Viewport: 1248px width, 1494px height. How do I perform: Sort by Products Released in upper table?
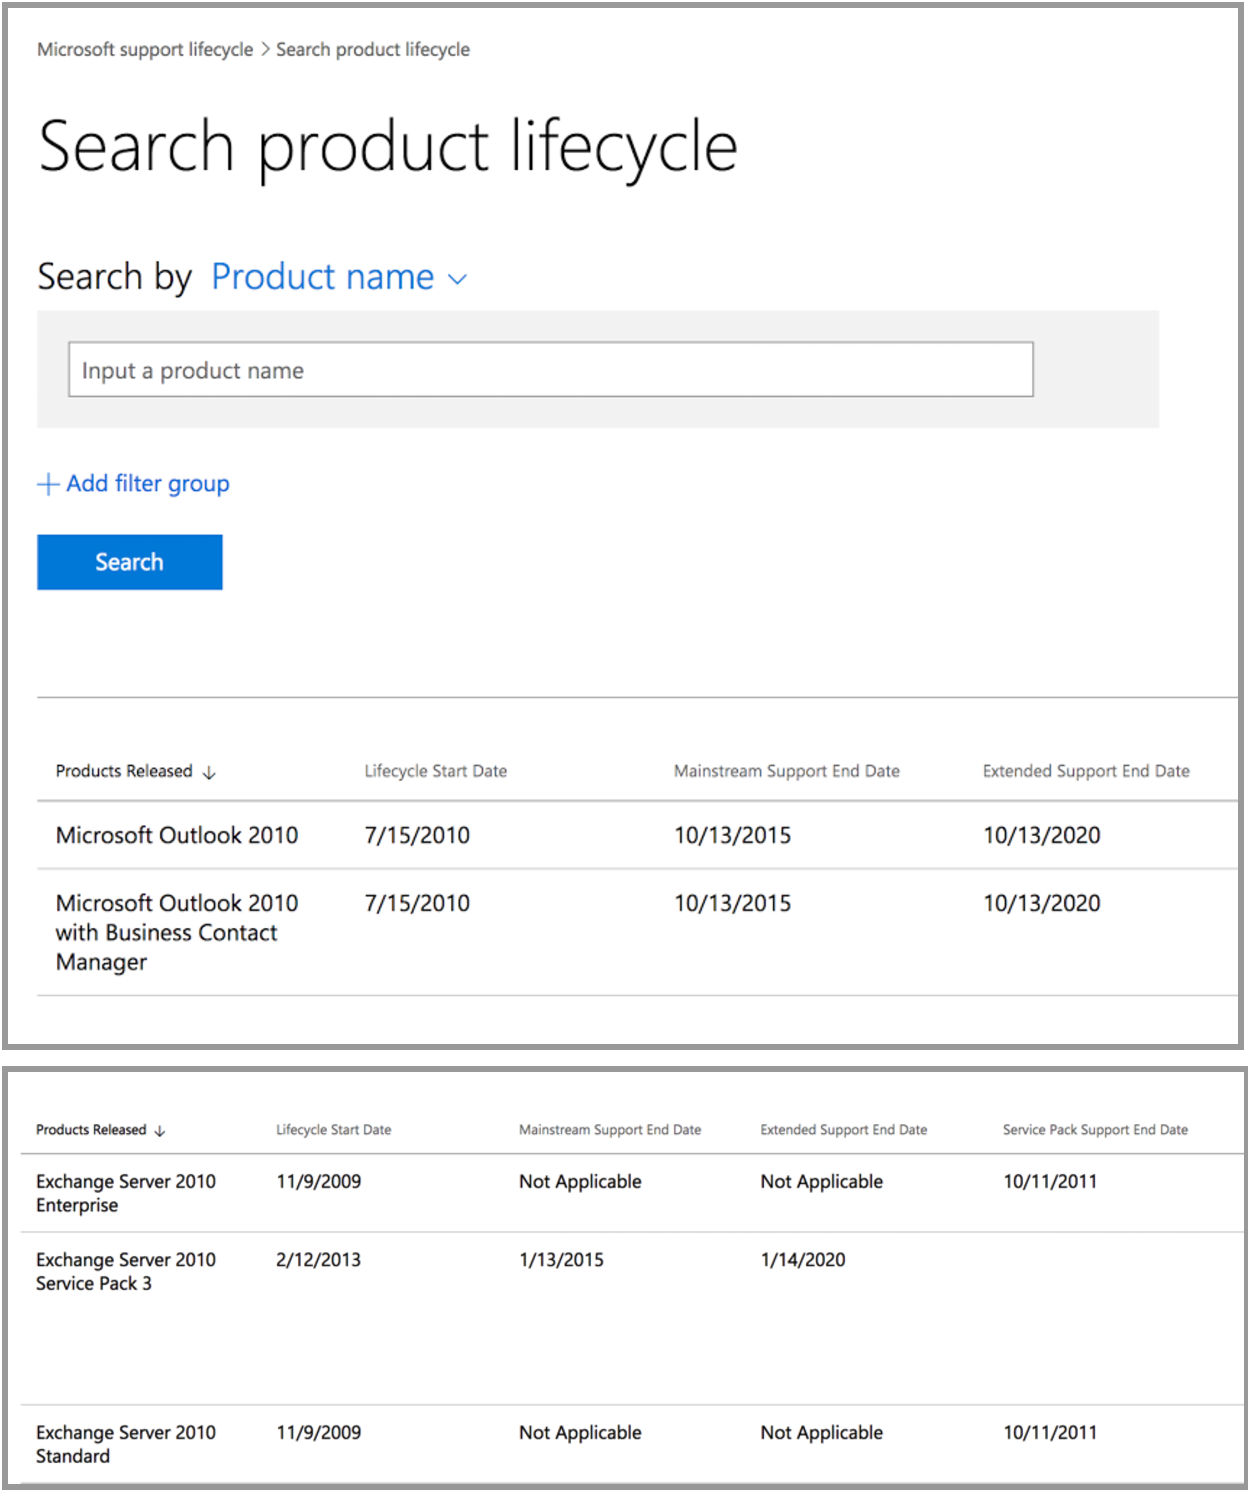(124, 771)
